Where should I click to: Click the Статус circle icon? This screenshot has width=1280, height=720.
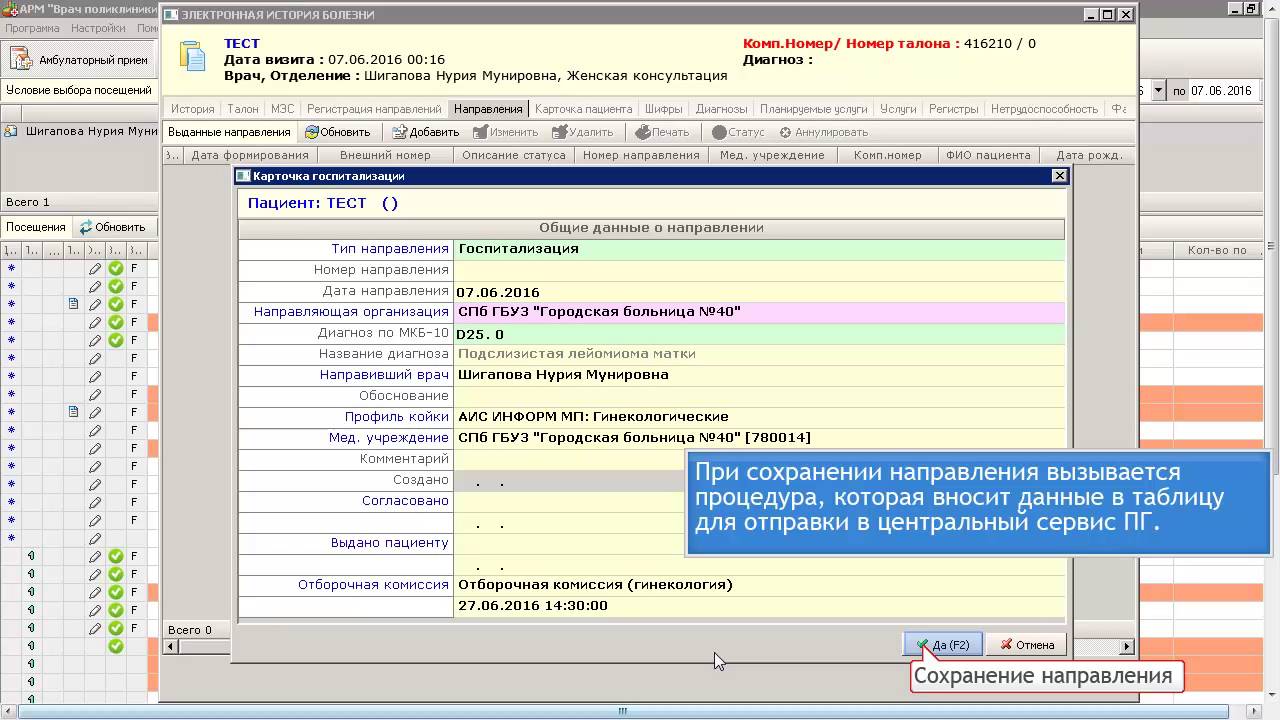click(719, 132)
